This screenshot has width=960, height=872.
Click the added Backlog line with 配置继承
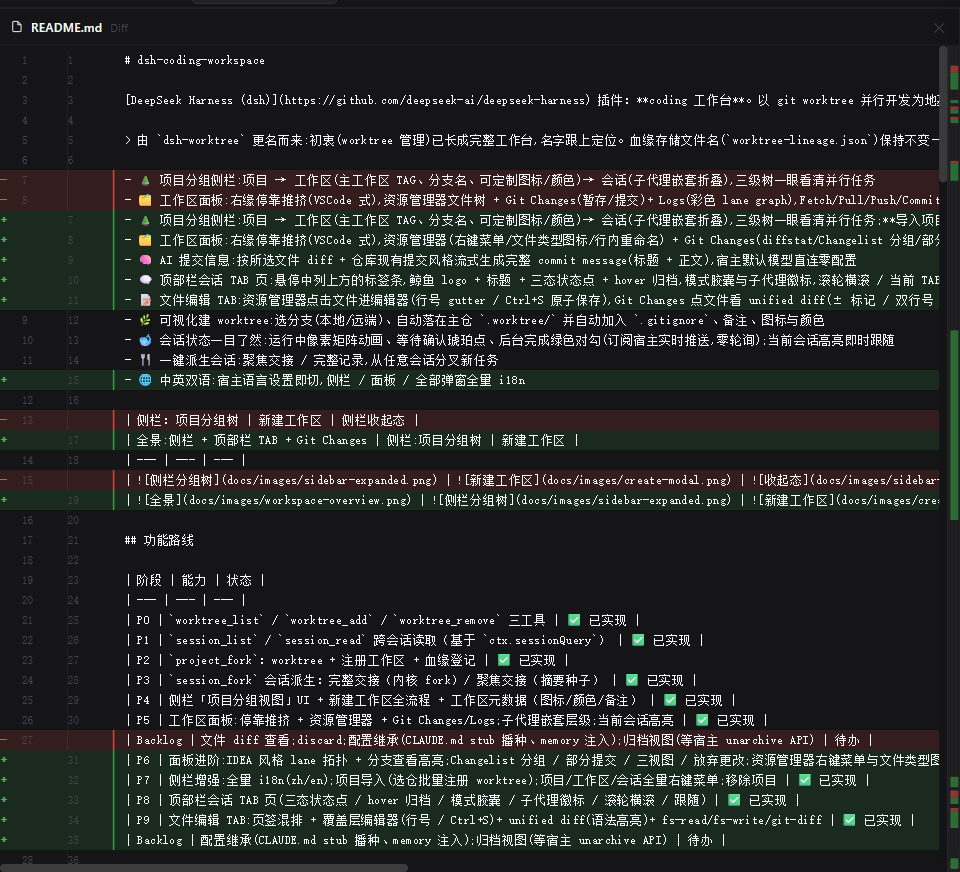click(x=426, y=840)
